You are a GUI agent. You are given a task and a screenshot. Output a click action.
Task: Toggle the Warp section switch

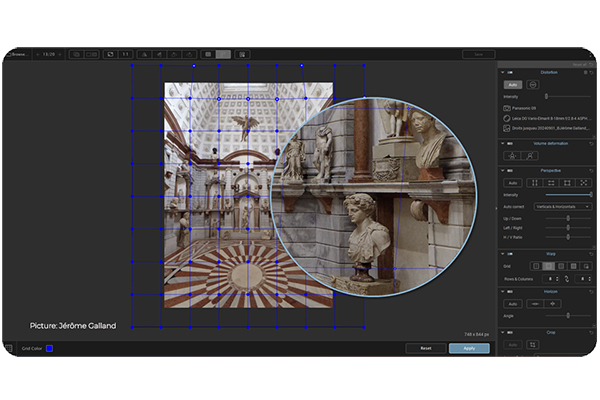(510, 254)
